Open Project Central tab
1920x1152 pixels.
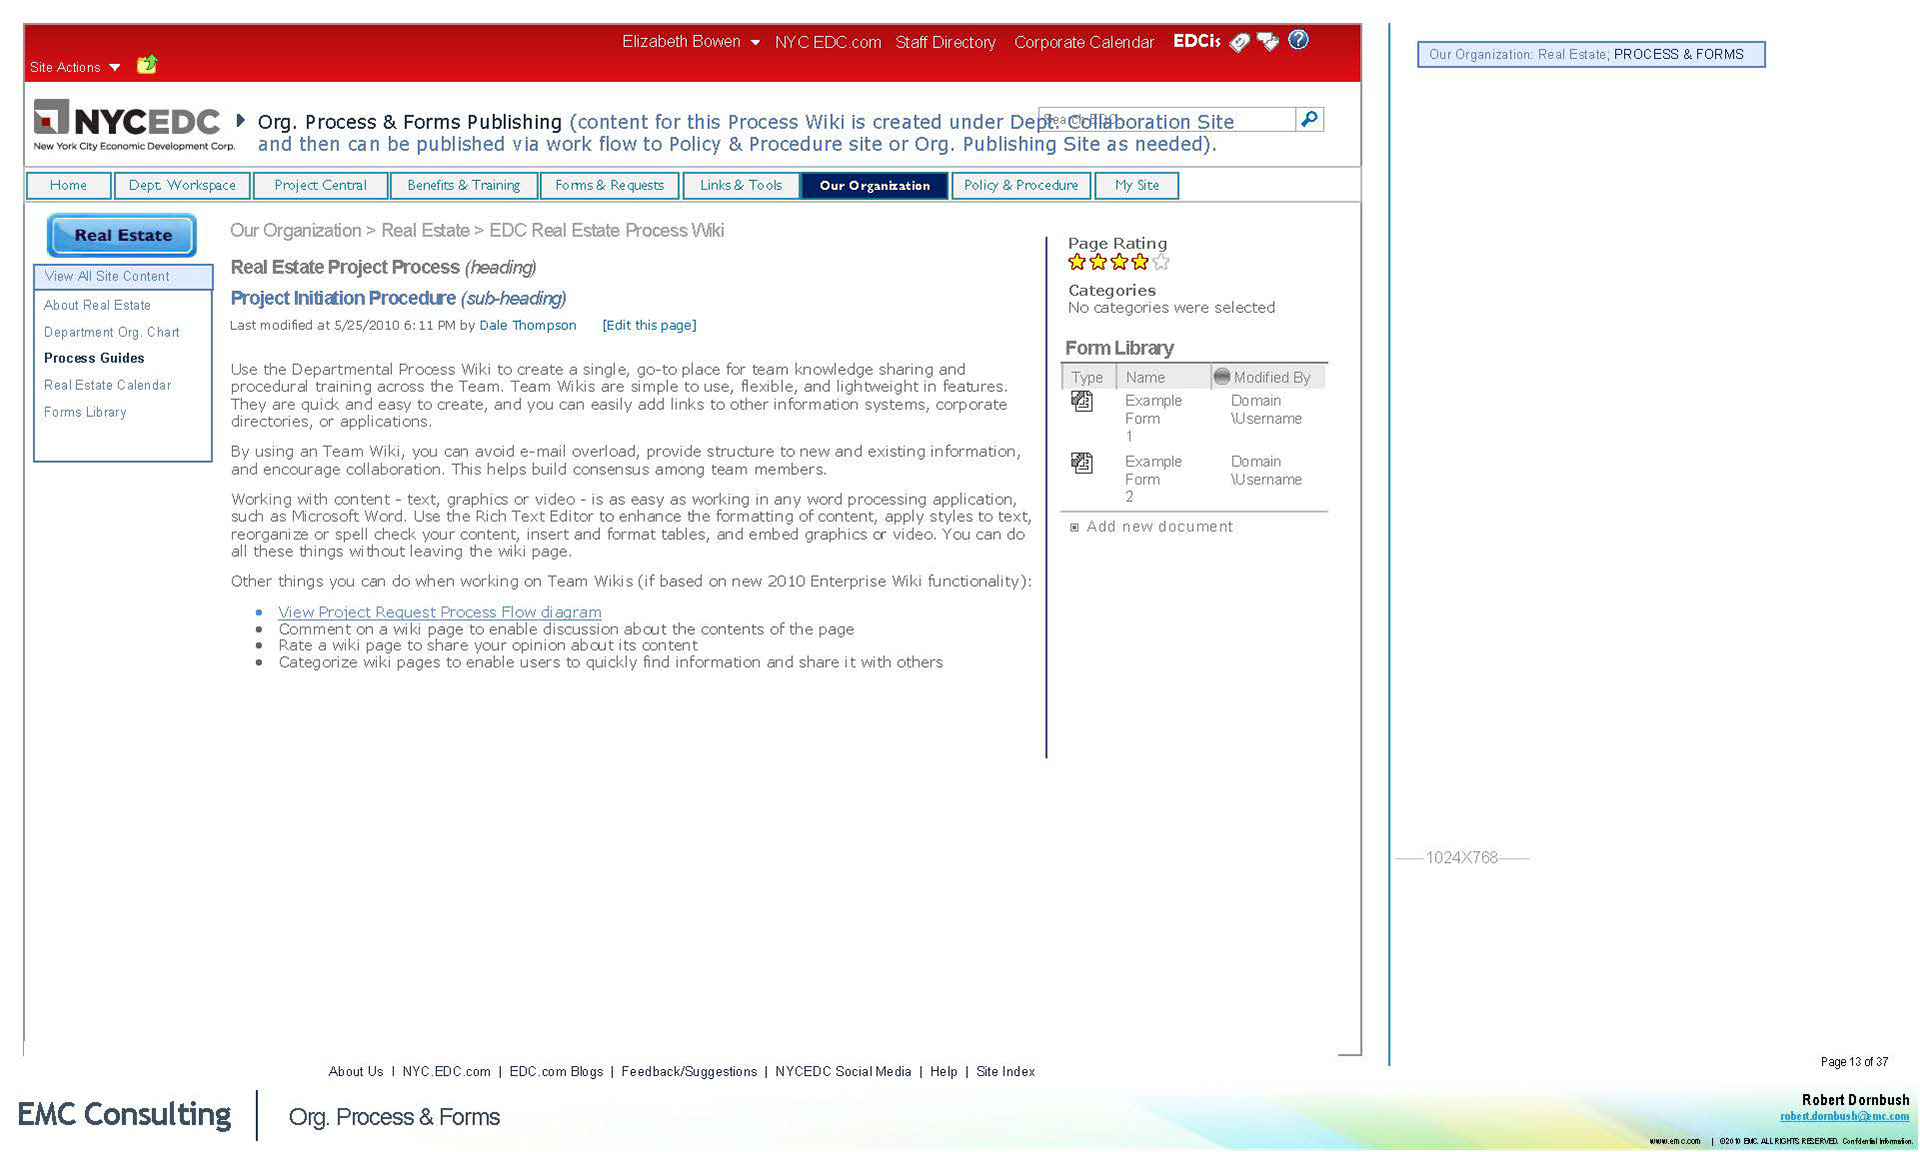pos(320,185)
